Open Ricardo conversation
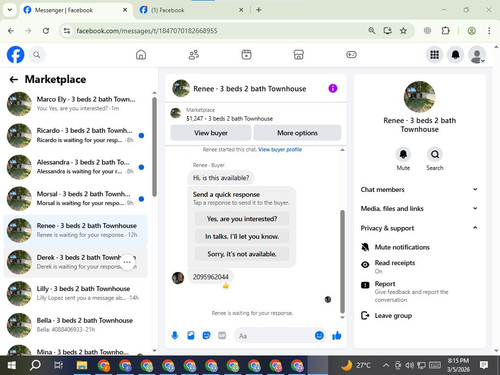The height and width of the screenshot is (375, 500). pos(75,135)
